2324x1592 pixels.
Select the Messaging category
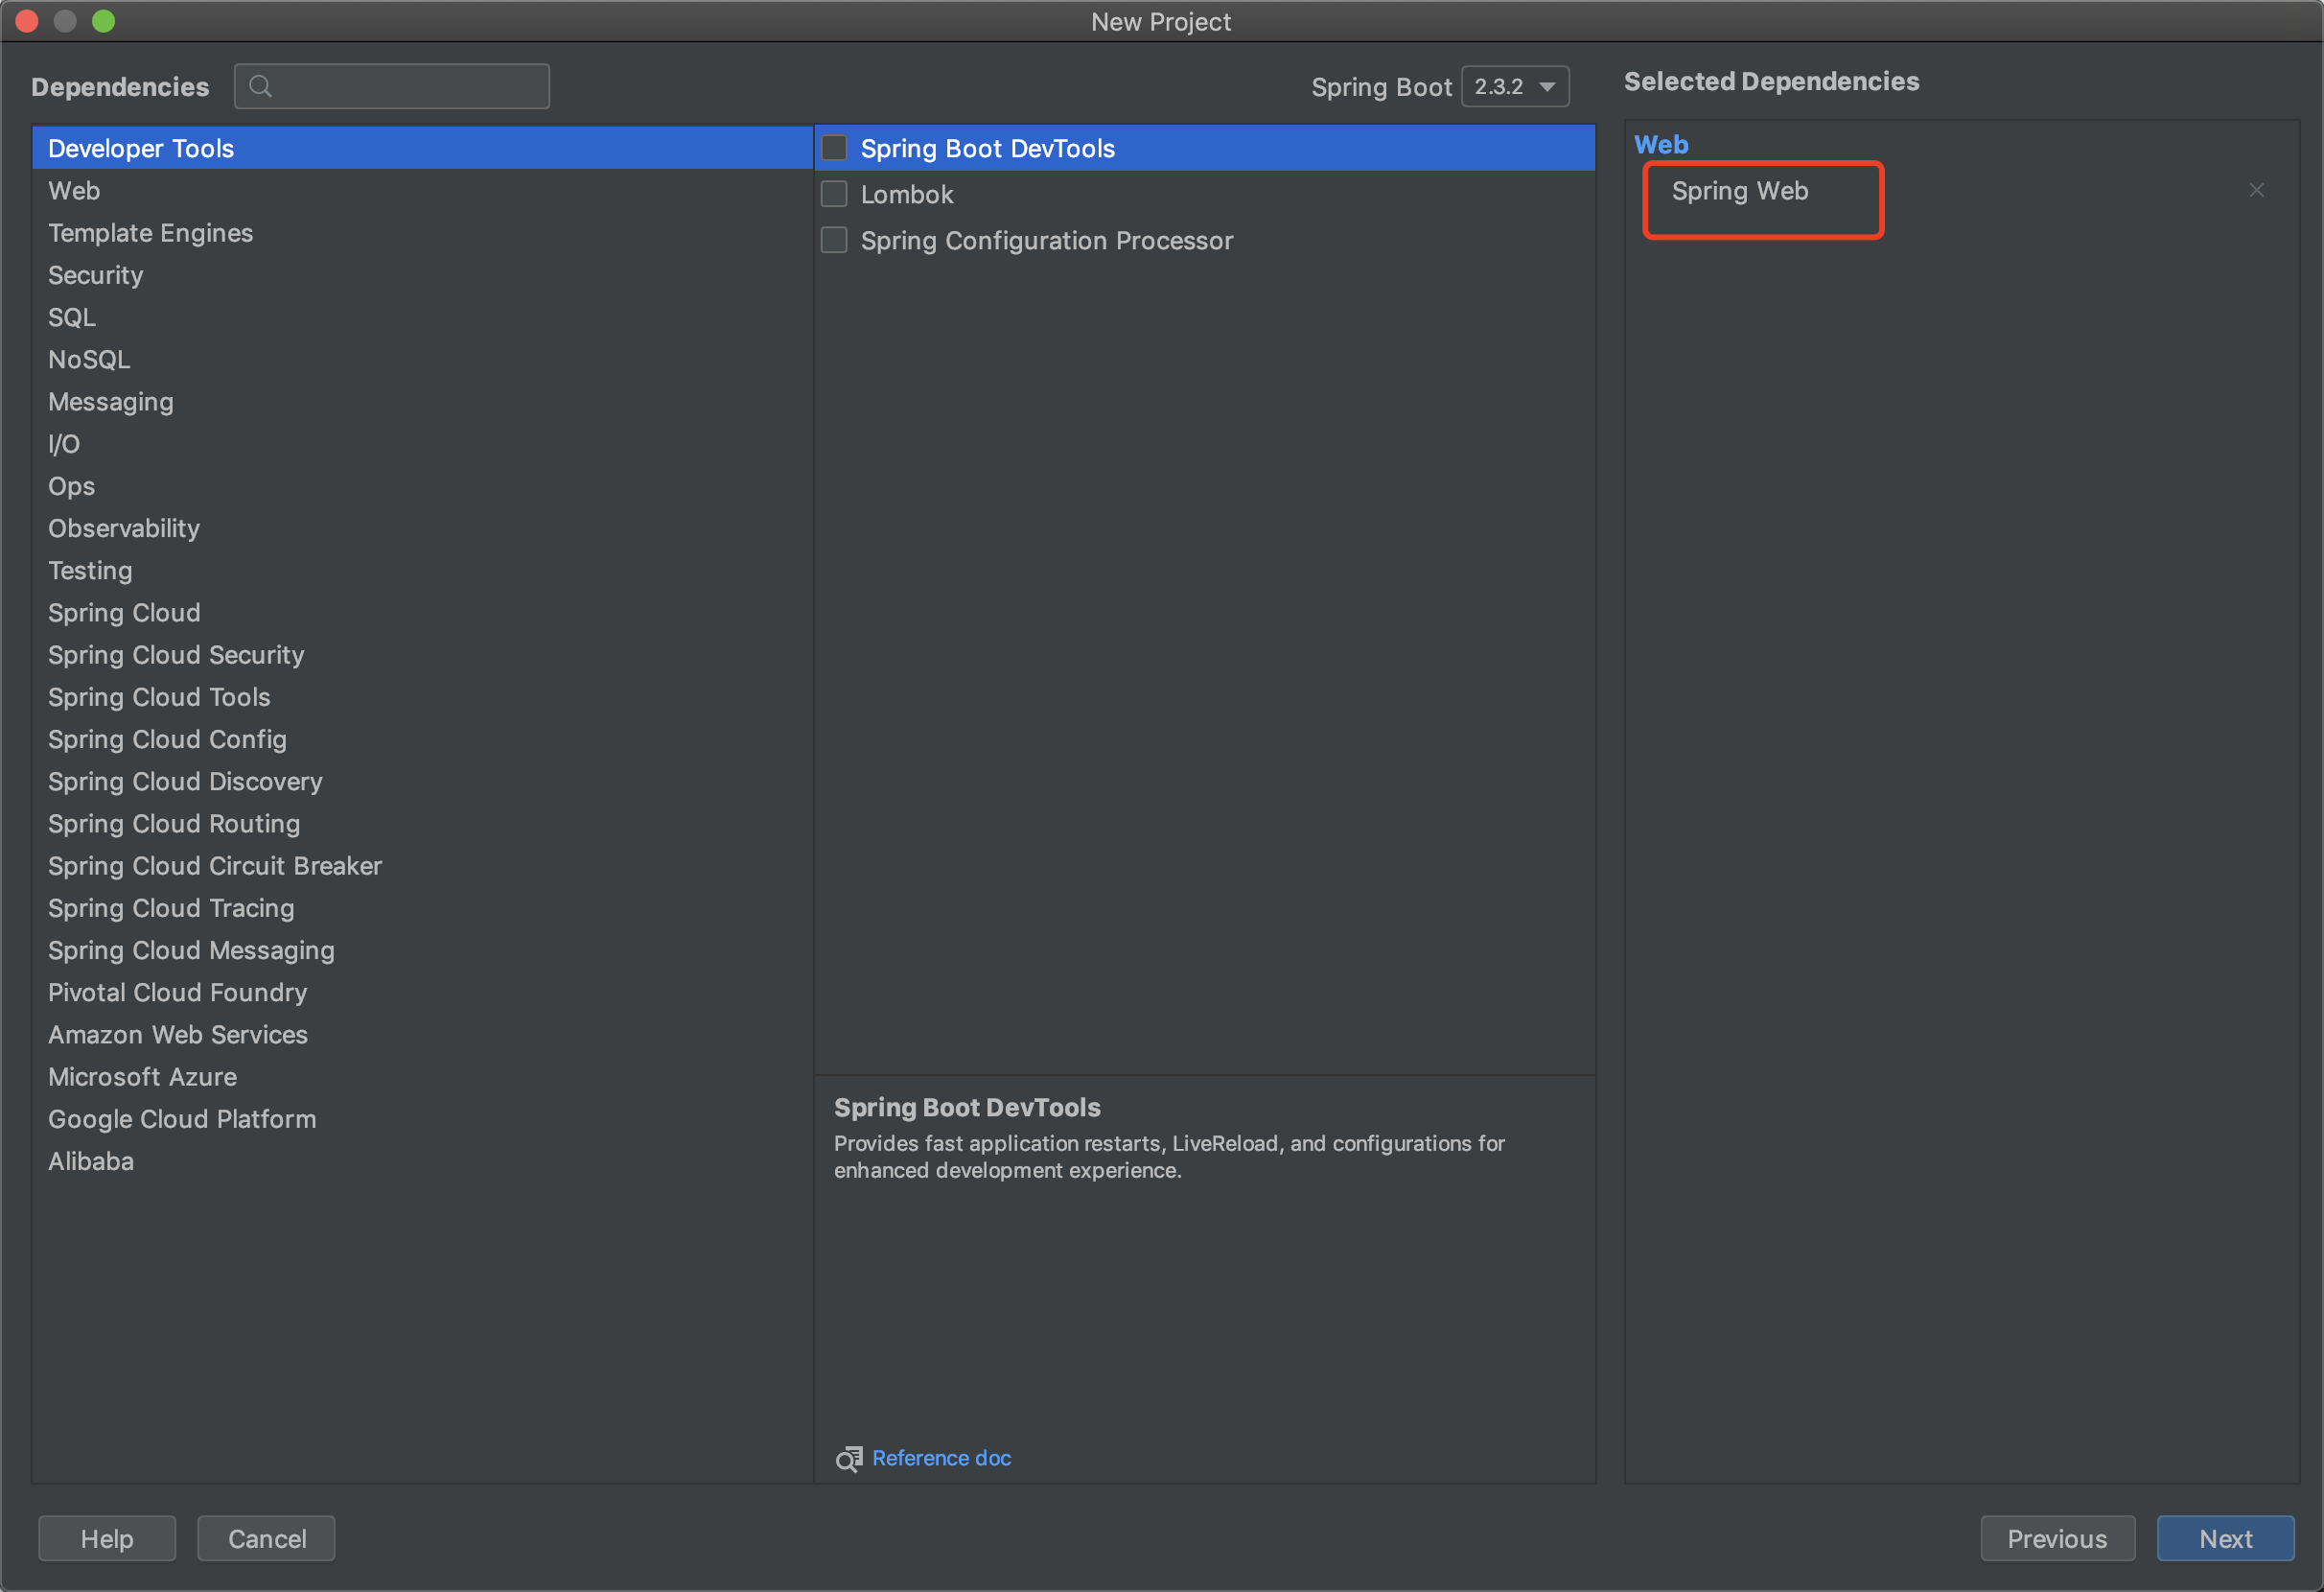click(422, 401)
